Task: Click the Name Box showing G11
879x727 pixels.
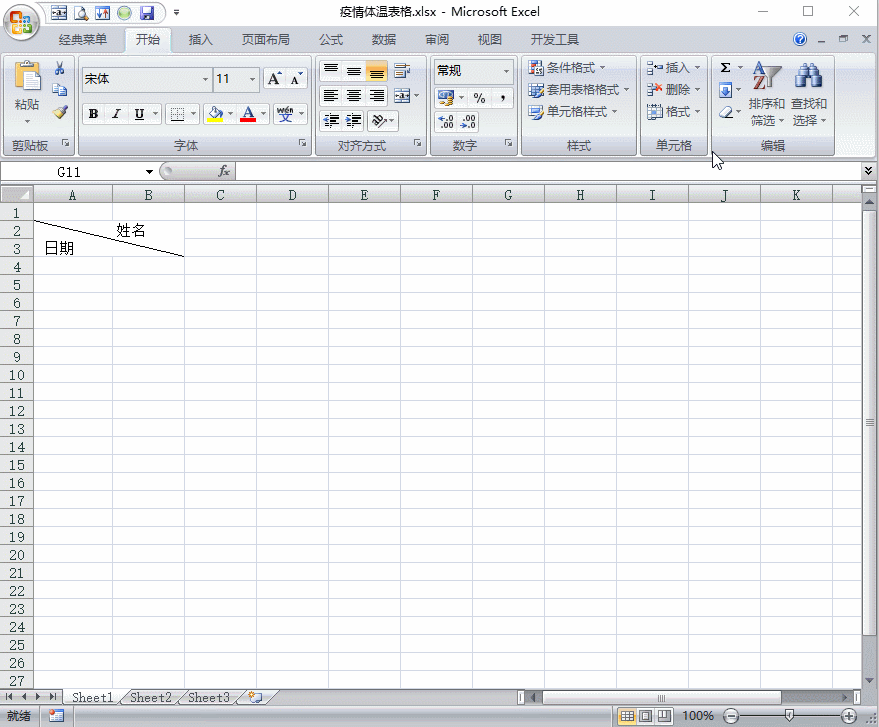Action: (x=68, y=172)
